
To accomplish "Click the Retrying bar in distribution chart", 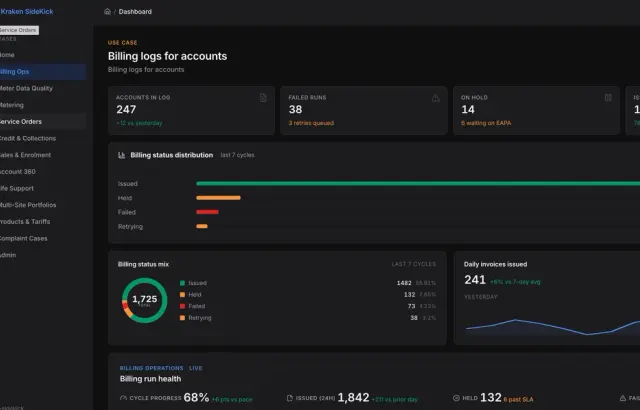I will click(x=202, y=226).
